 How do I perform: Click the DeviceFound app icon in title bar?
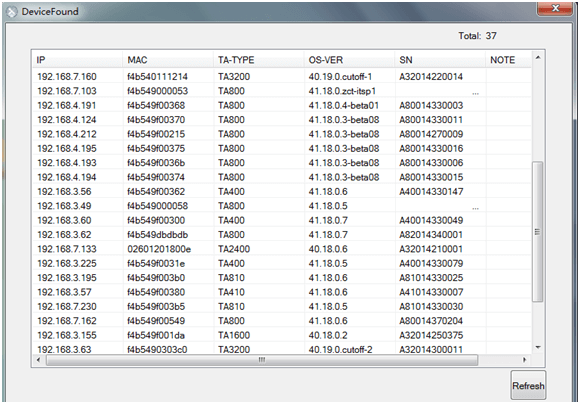click(12, 12)
